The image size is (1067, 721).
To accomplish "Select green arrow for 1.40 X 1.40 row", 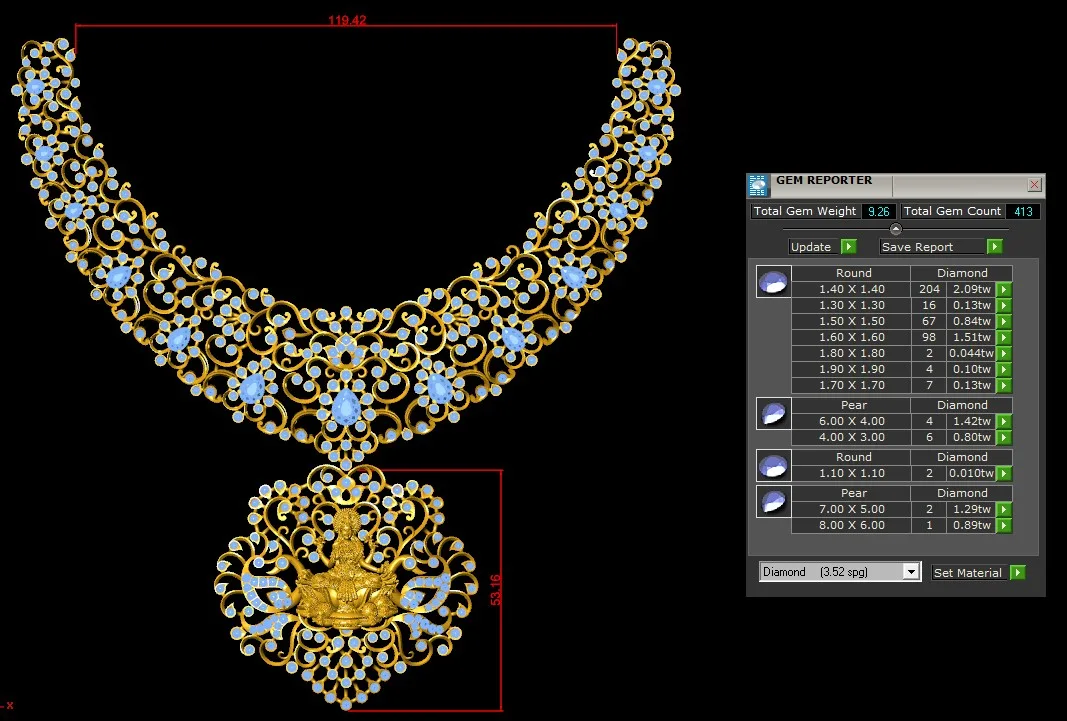I will coord(1004,290).
